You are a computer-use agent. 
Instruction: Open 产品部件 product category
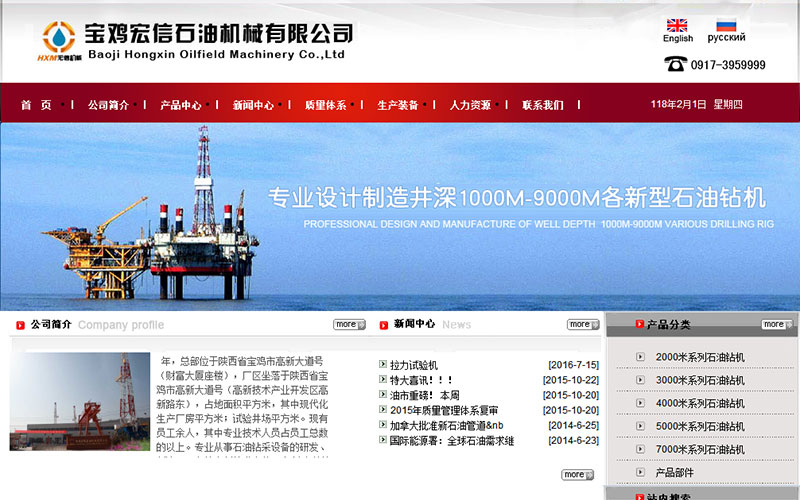pos(674,472)
